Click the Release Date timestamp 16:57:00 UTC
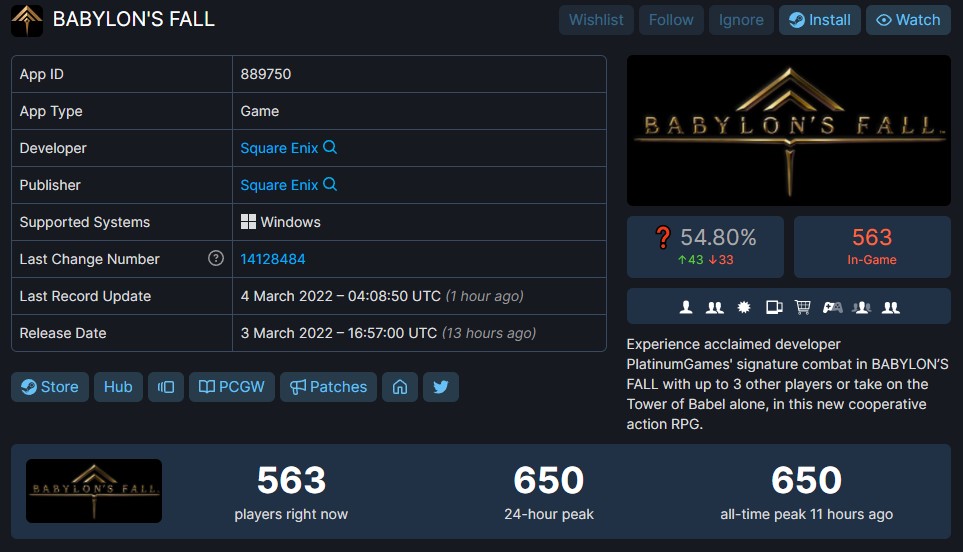Image resolution: width=963 pixels, height=552 pixels. coord(338,333)
